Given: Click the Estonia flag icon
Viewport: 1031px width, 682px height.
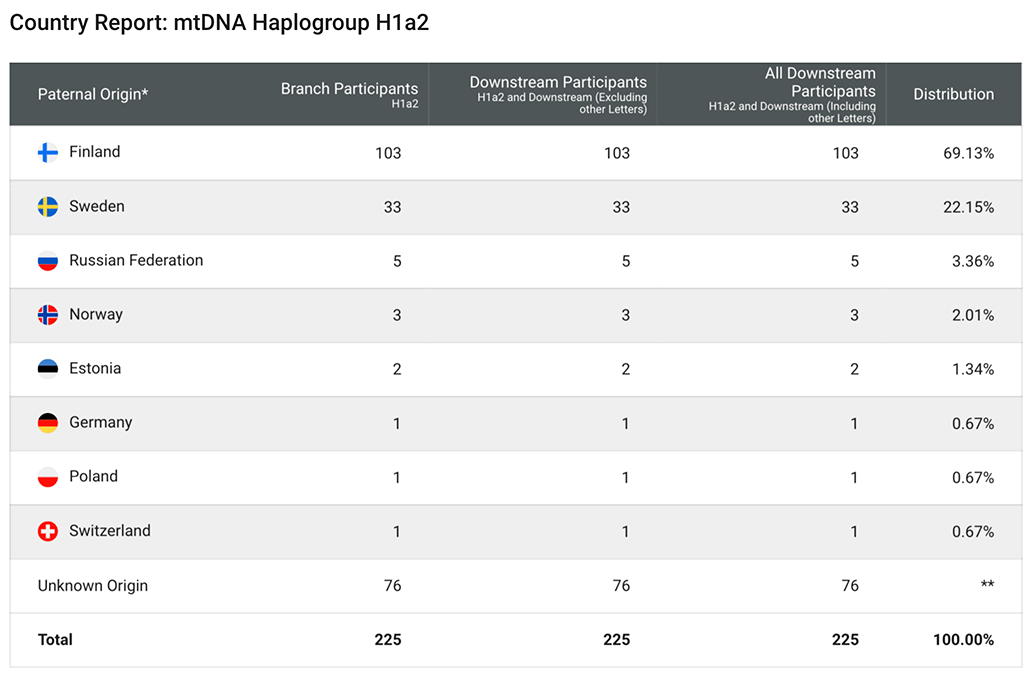Looking at the screenshot, I should (x=47, y=369).
